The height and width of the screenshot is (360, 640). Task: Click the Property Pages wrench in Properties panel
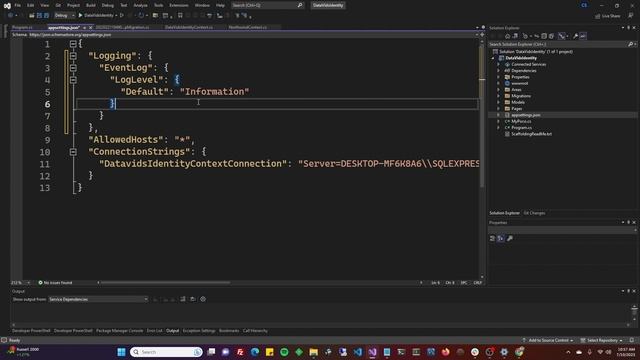click(x=510, y=238)
